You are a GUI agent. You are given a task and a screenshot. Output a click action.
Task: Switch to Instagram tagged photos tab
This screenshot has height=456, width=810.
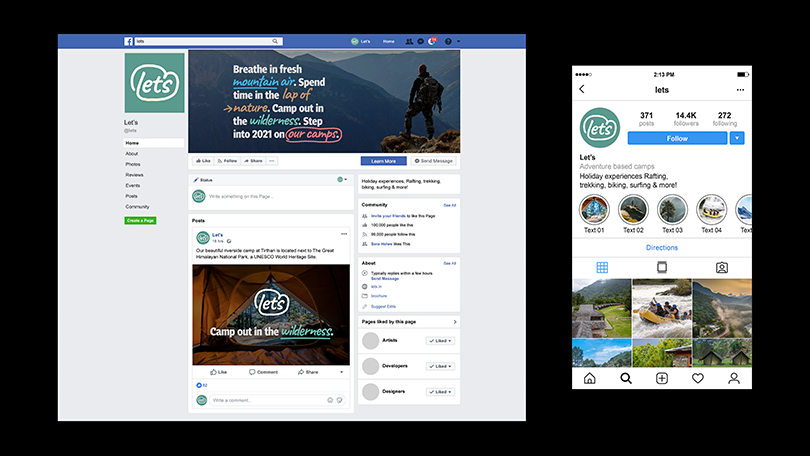(722, 268)
